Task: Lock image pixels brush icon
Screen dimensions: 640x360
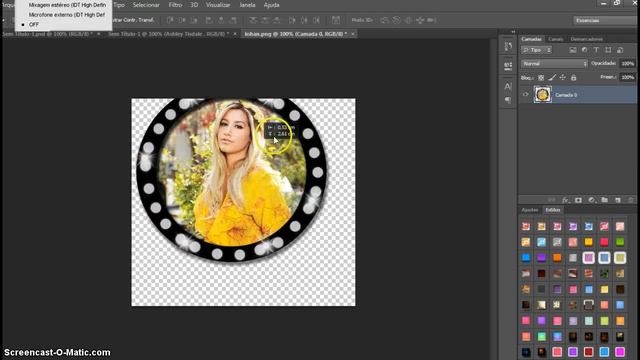Action: [552, 78]
